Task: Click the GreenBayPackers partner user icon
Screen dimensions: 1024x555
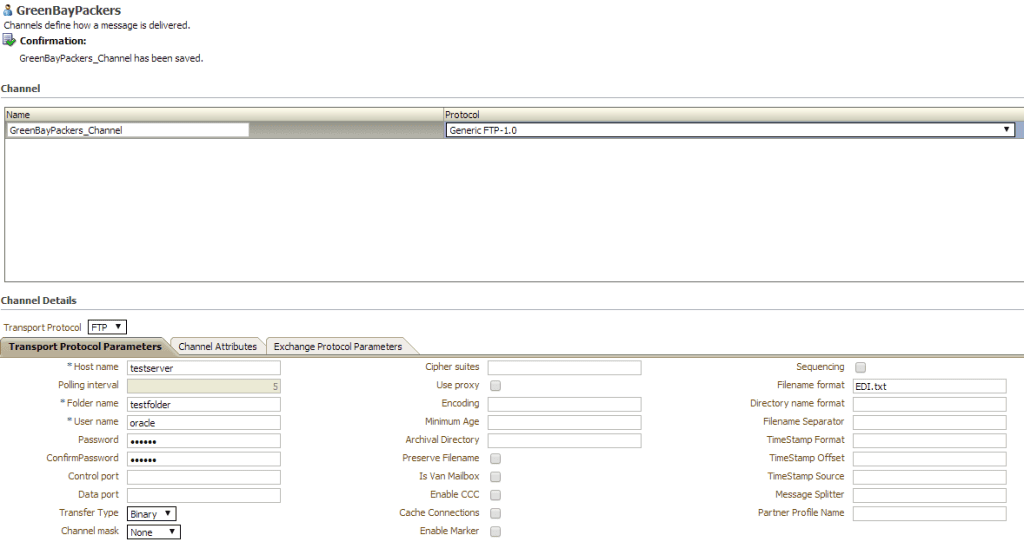Action: [x=8, y=10]
